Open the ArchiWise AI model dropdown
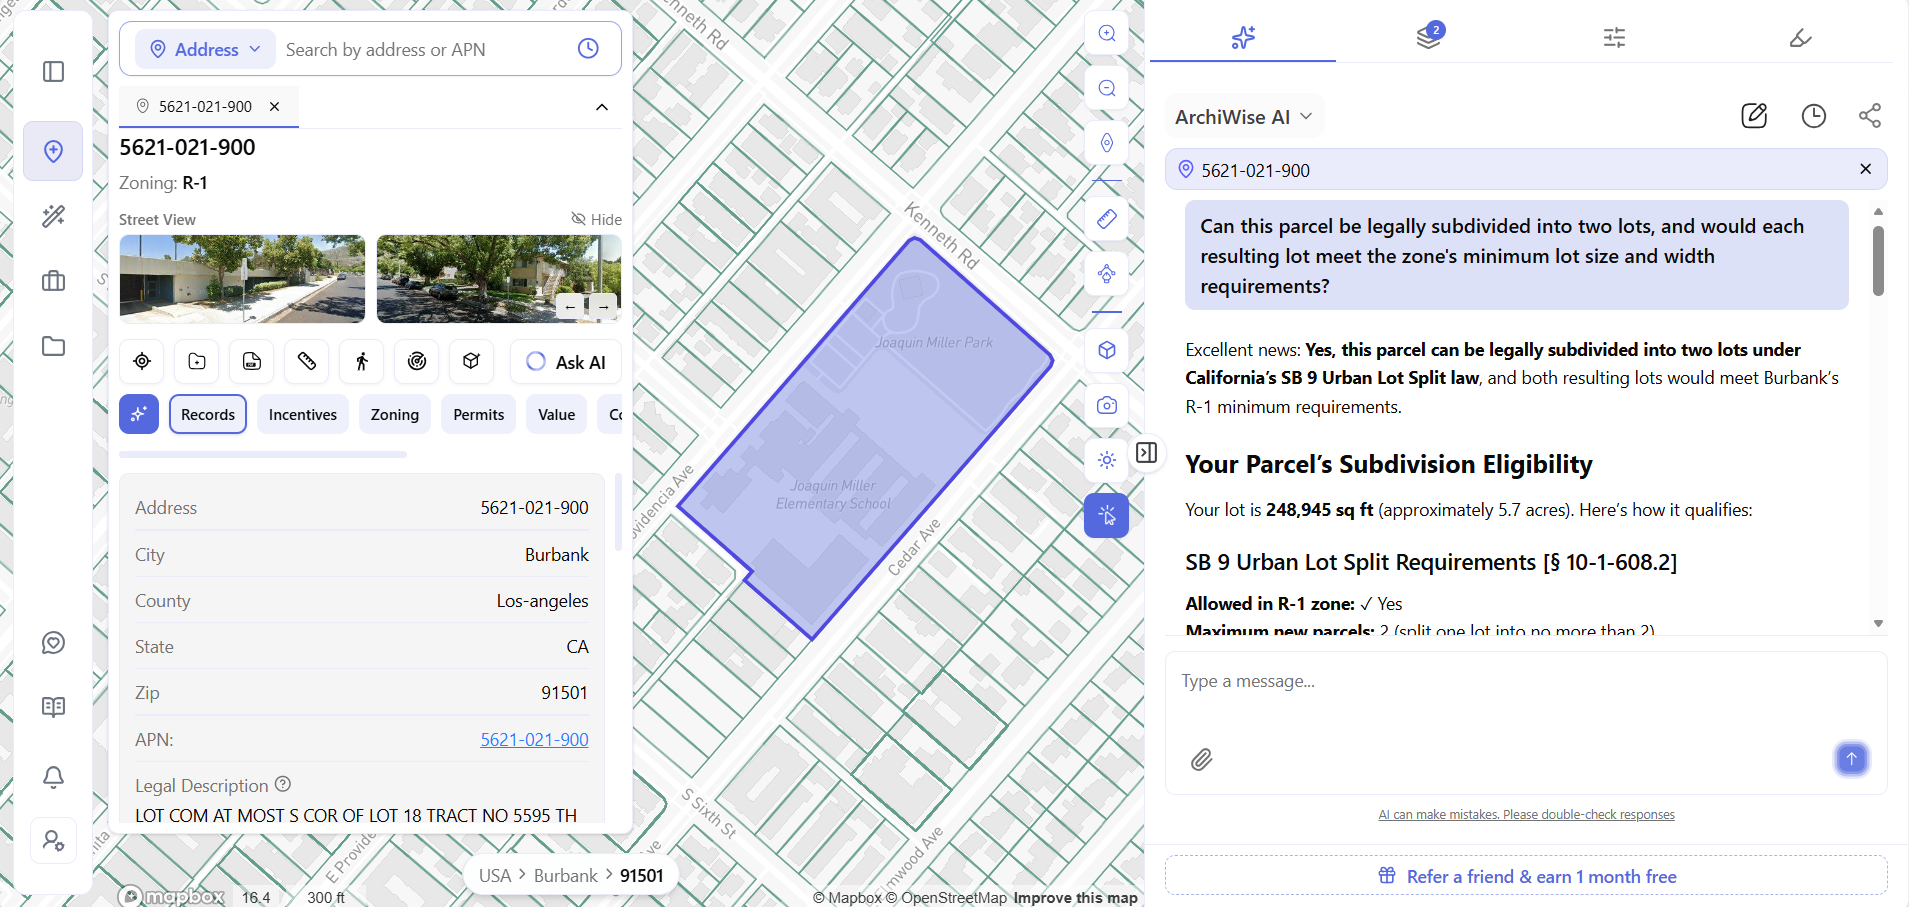1912x907 pixels. pyautogui.click(x=1244, y=117)
